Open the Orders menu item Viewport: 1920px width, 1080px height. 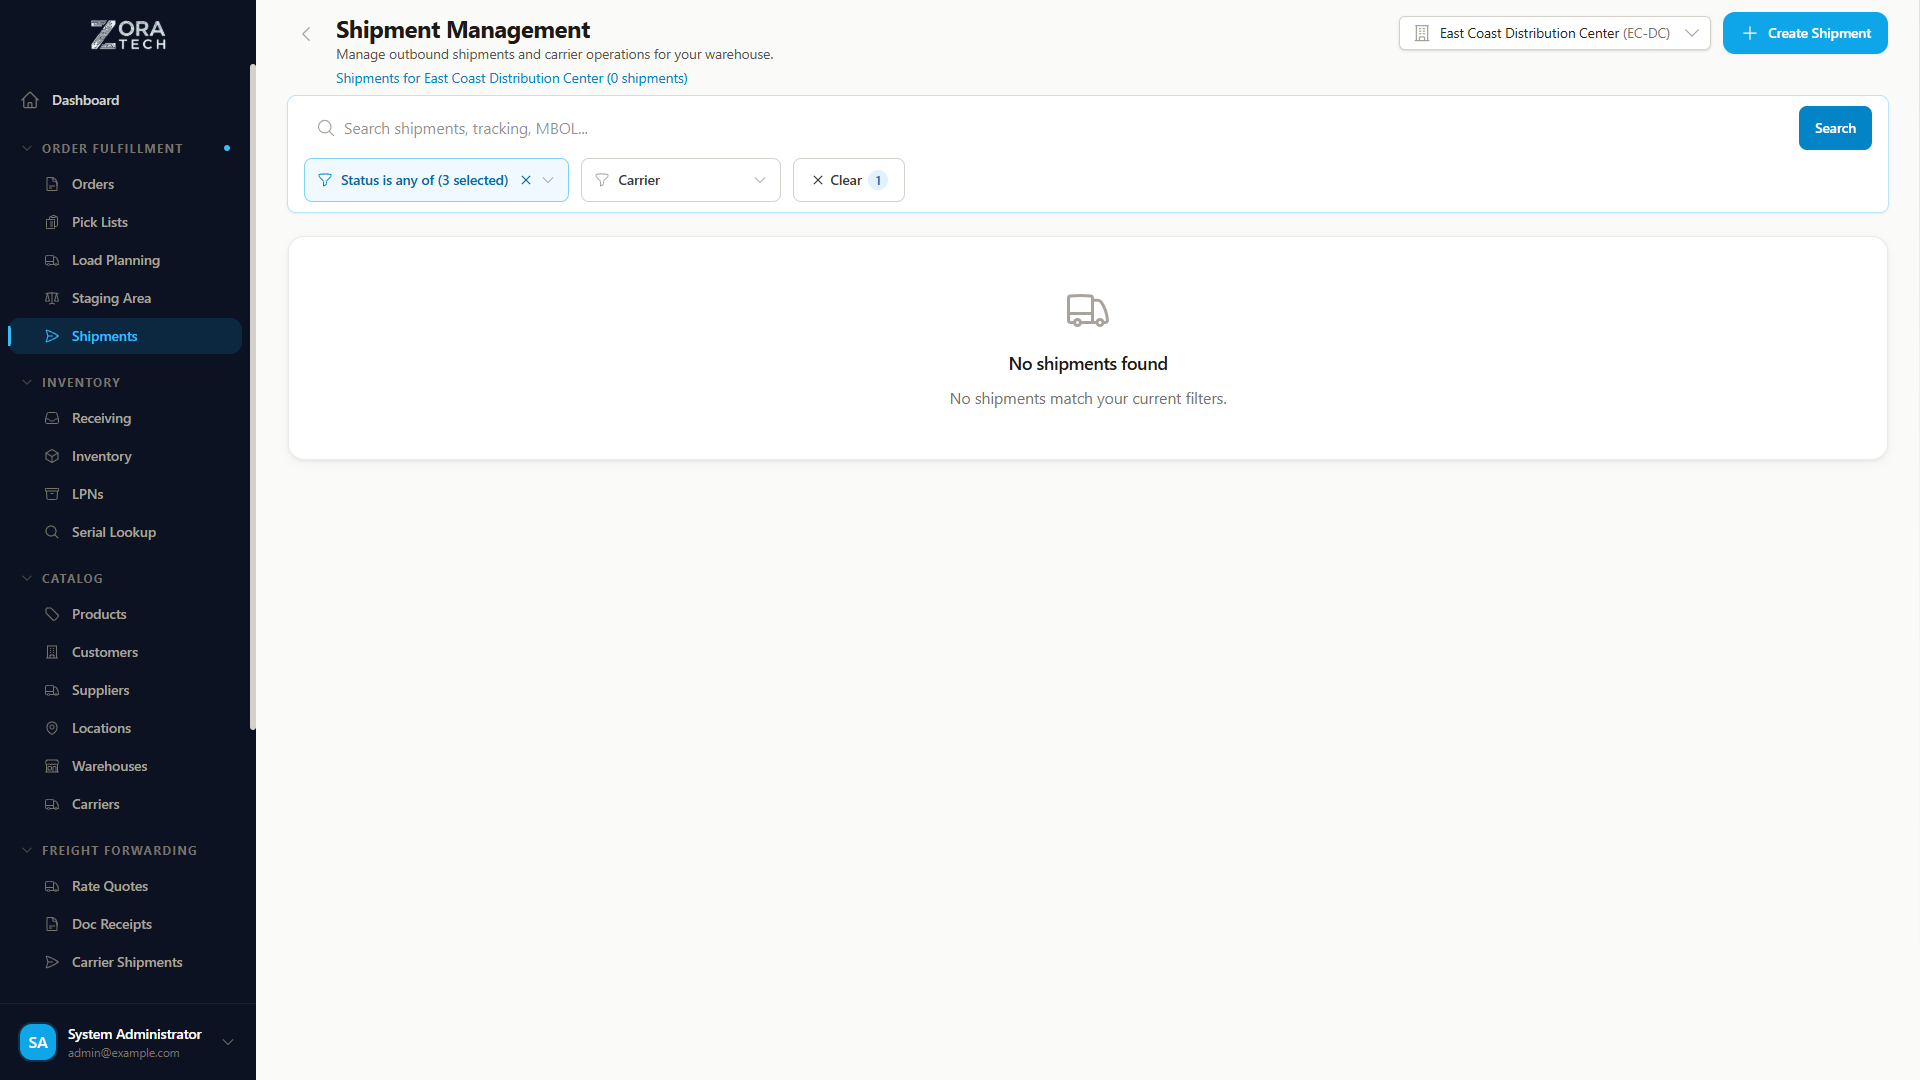tap(93, 184)
